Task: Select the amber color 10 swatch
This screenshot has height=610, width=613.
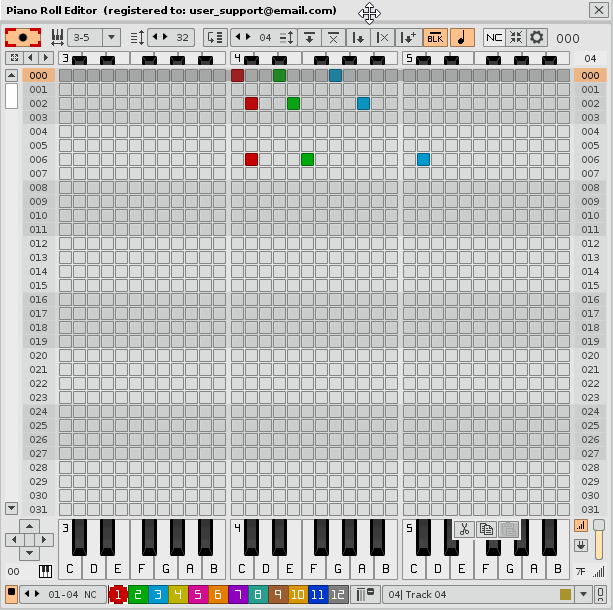Action: tap(298, 595)
